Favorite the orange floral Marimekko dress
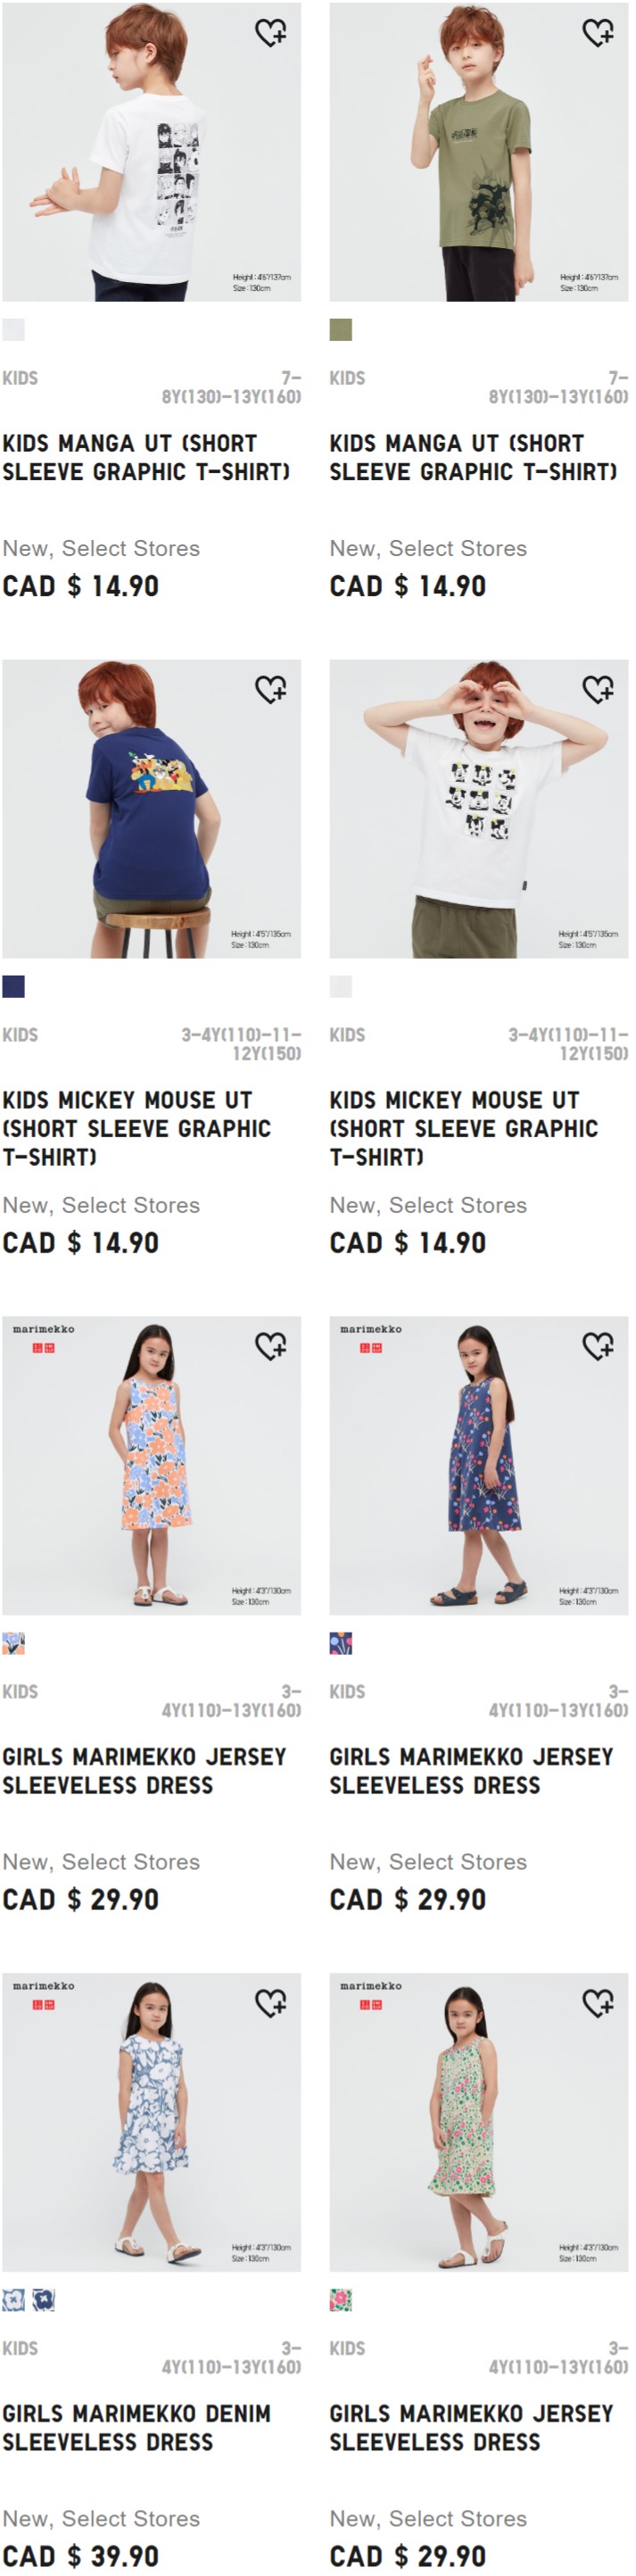Screen dimensions: 636x2576 coord(271,1346)
